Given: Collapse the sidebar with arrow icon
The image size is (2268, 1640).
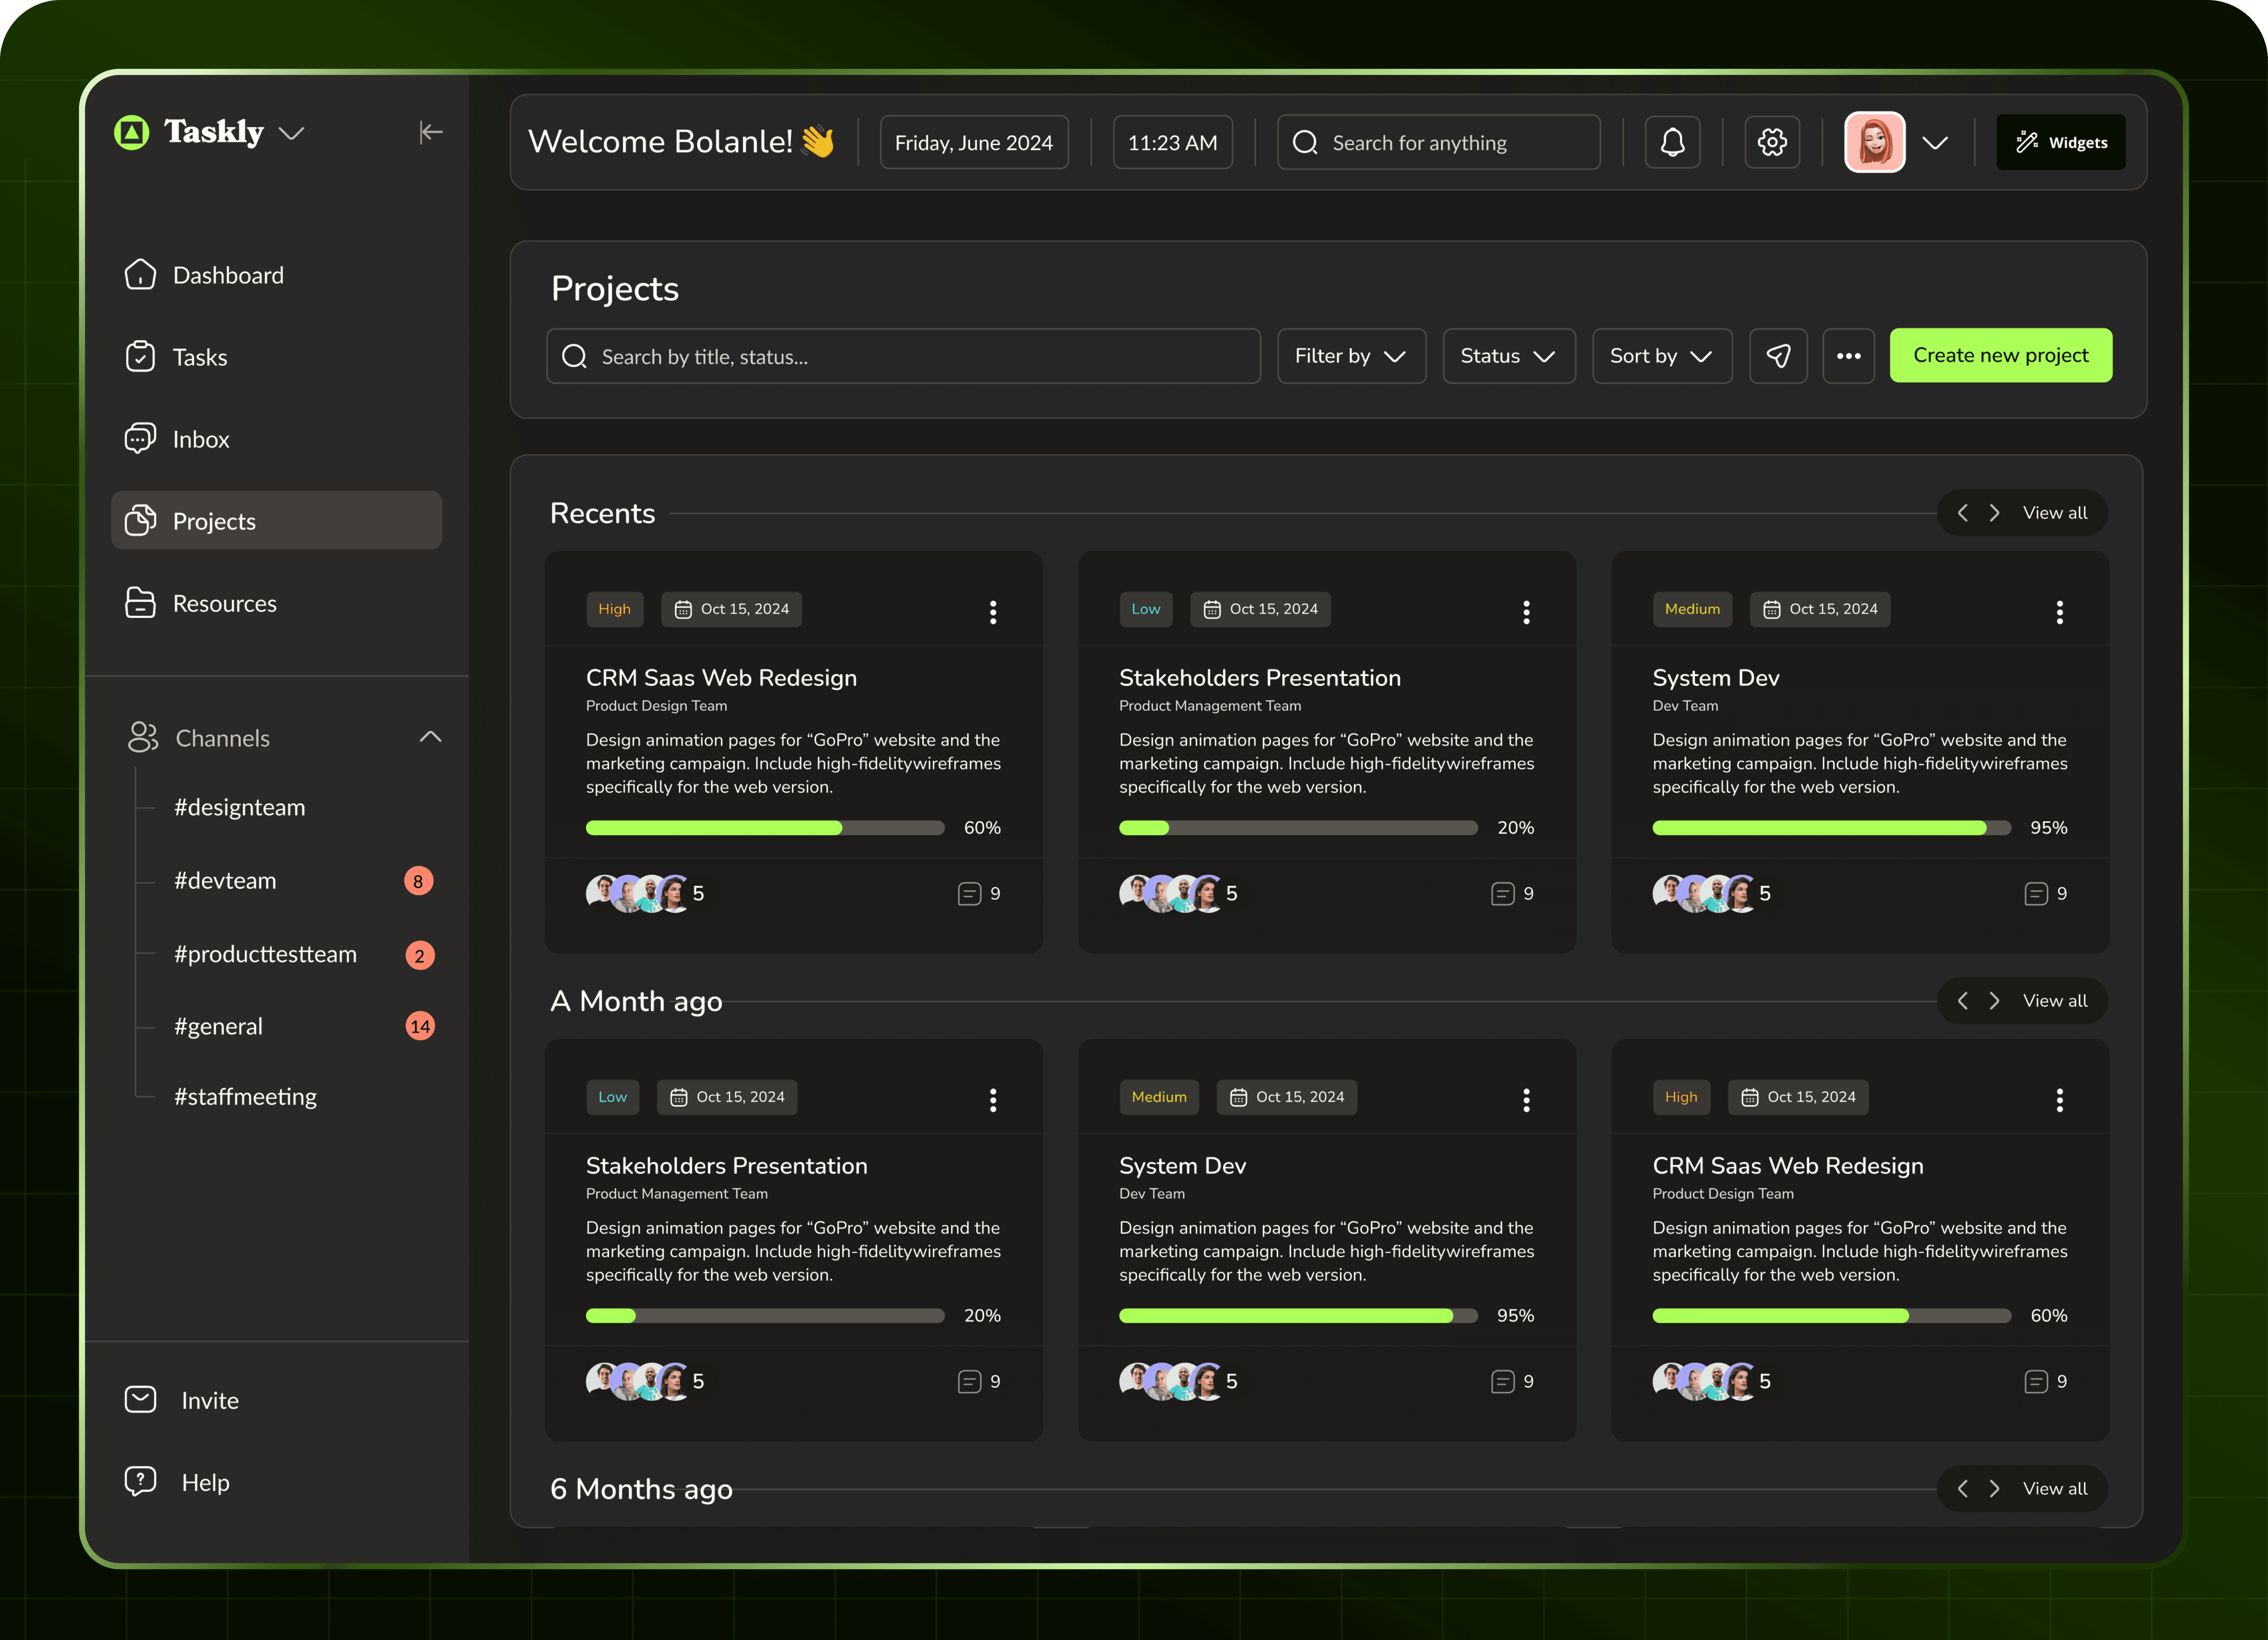Looking at the screenshot, I should point(430,132).
